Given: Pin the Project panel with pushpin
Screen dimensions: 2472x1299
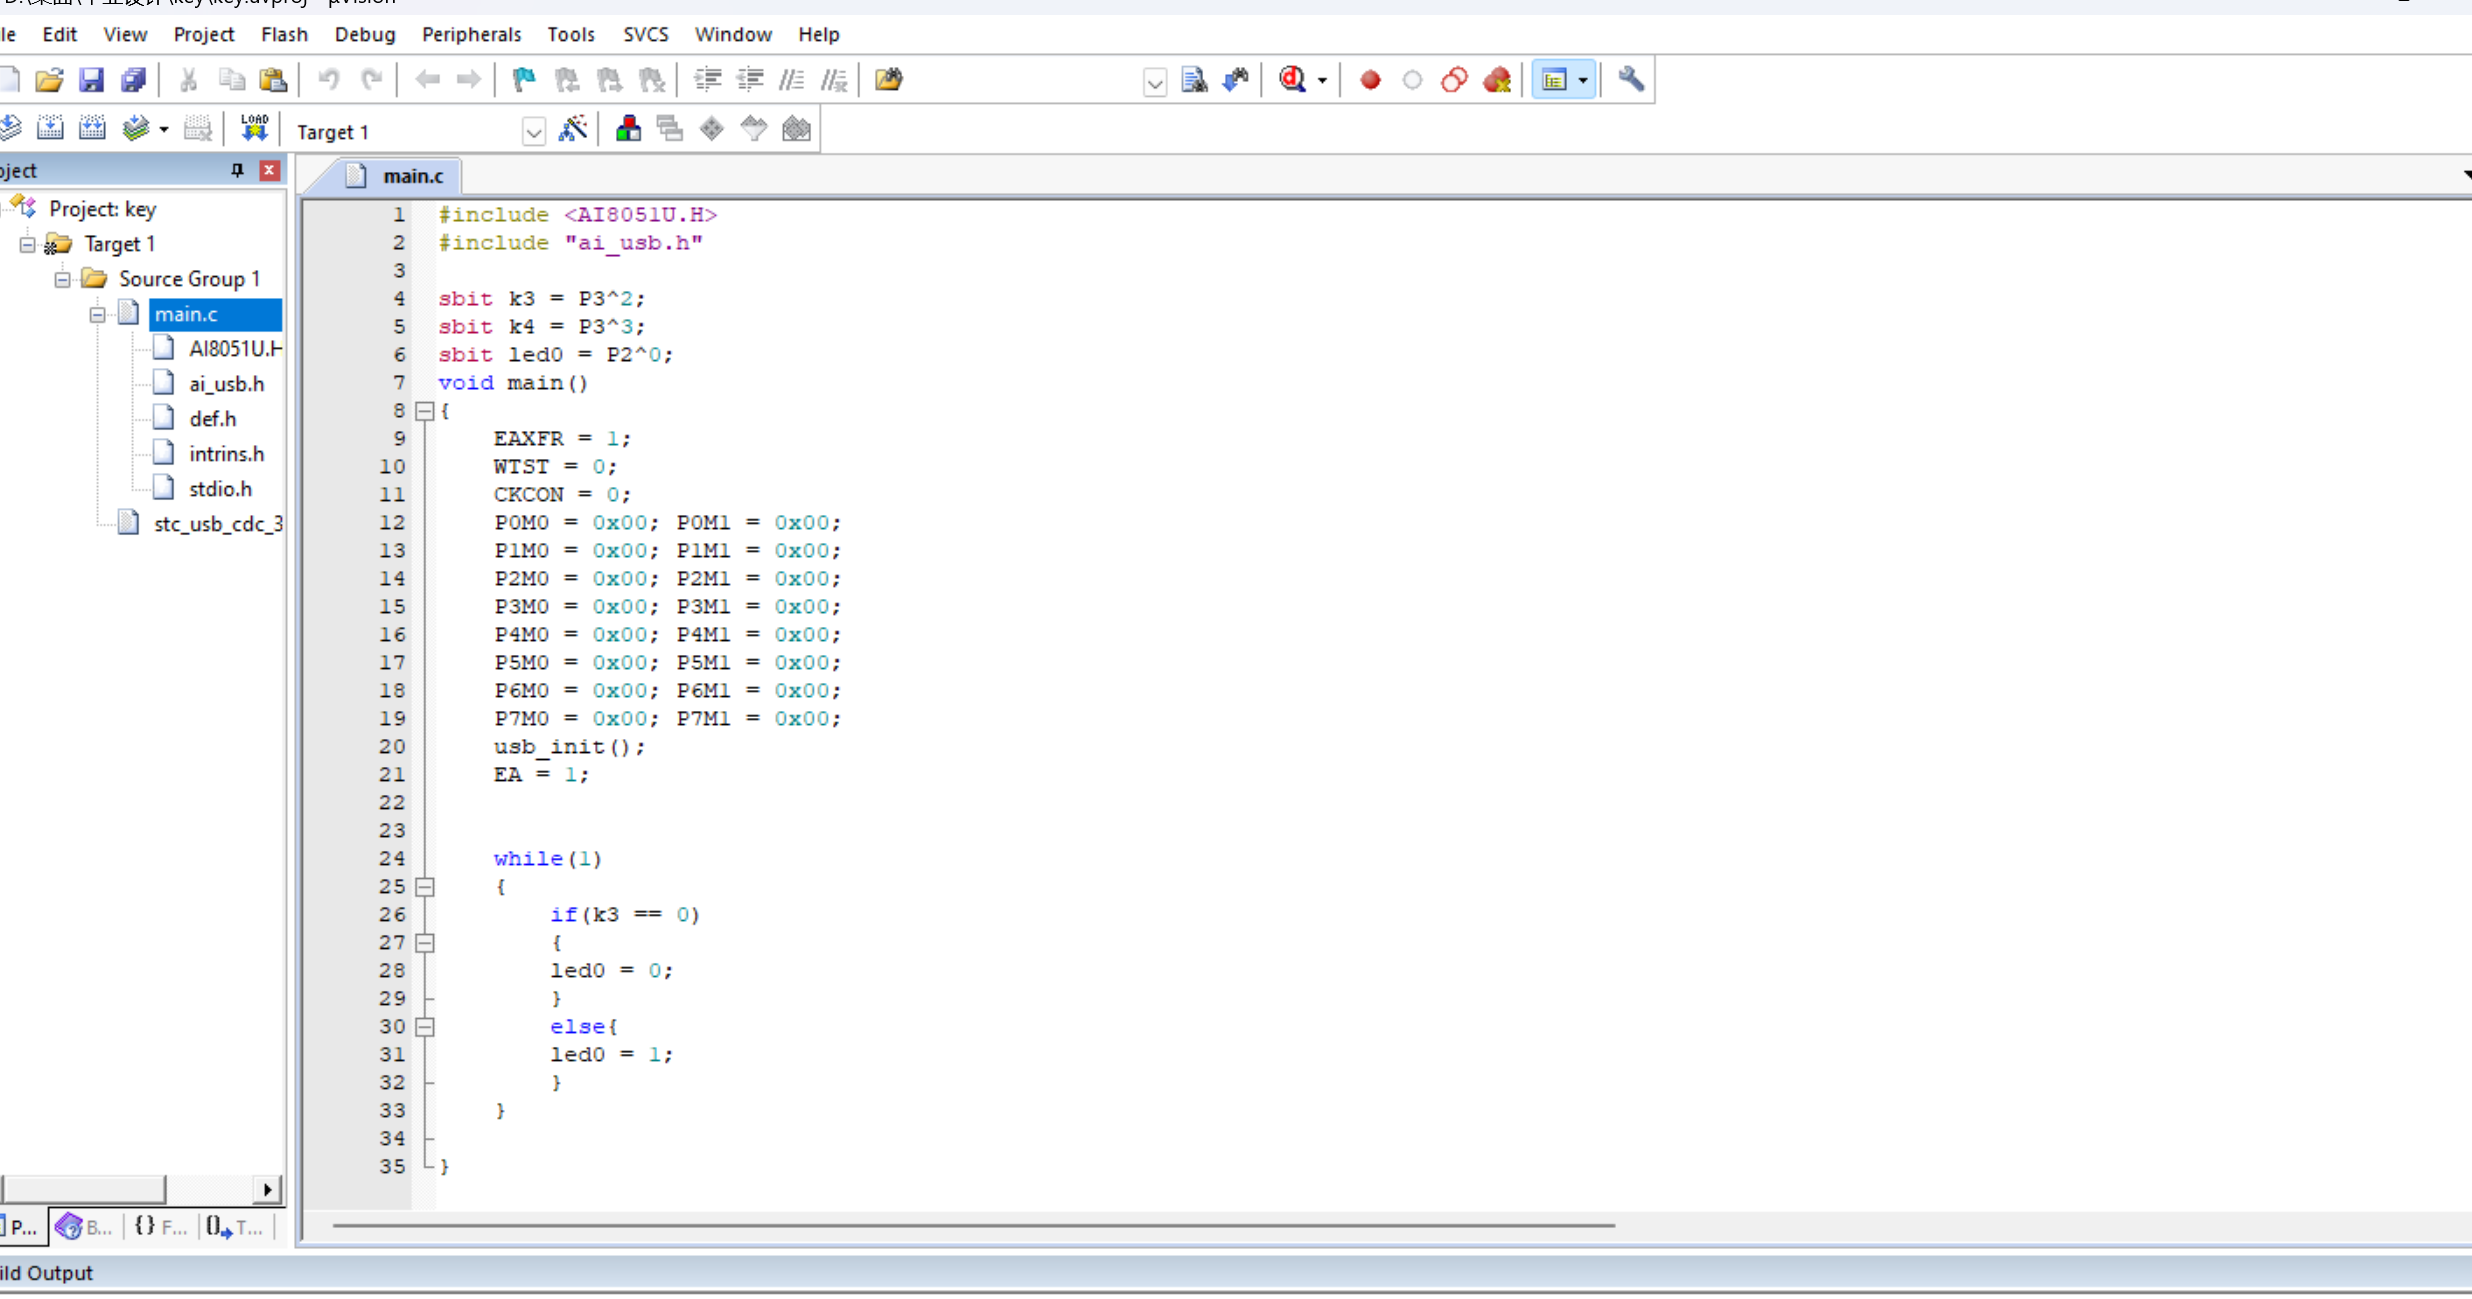Looking at the screenshot, I should click(x=237, y=171).
